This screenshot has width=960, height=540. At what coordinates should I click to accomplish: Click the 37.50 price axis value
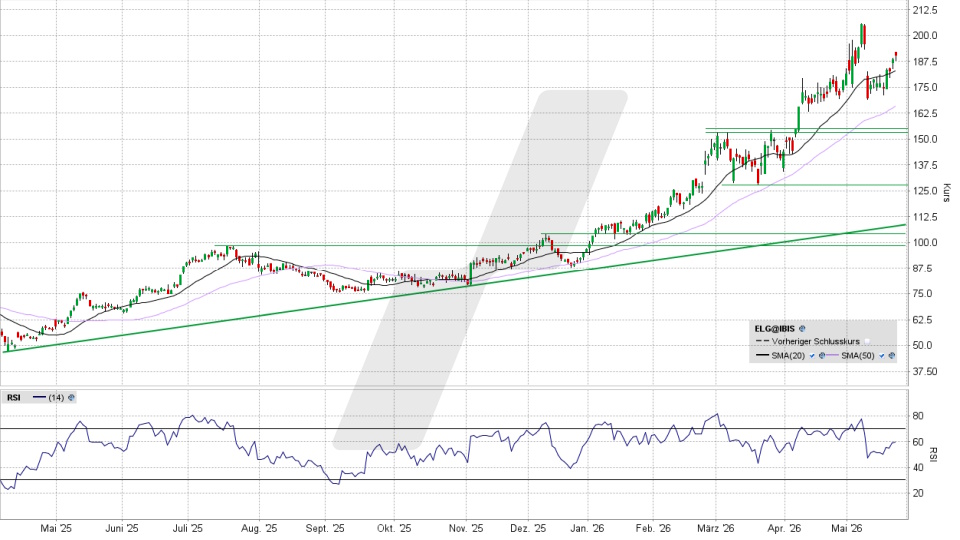[924, 372]
